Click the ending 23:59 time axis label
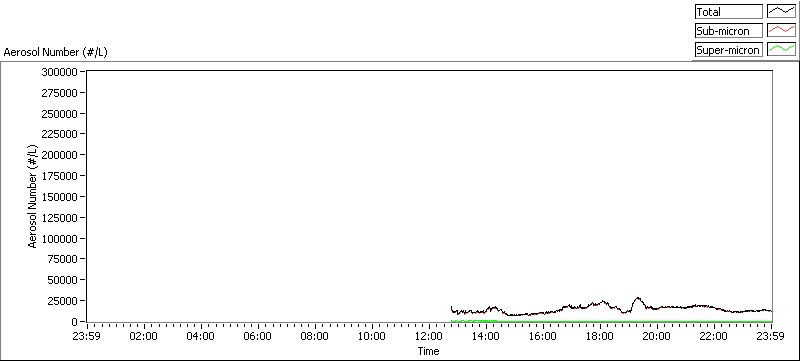Image resolution: width=800 pixels, height=361 pixels. [771, 336]
